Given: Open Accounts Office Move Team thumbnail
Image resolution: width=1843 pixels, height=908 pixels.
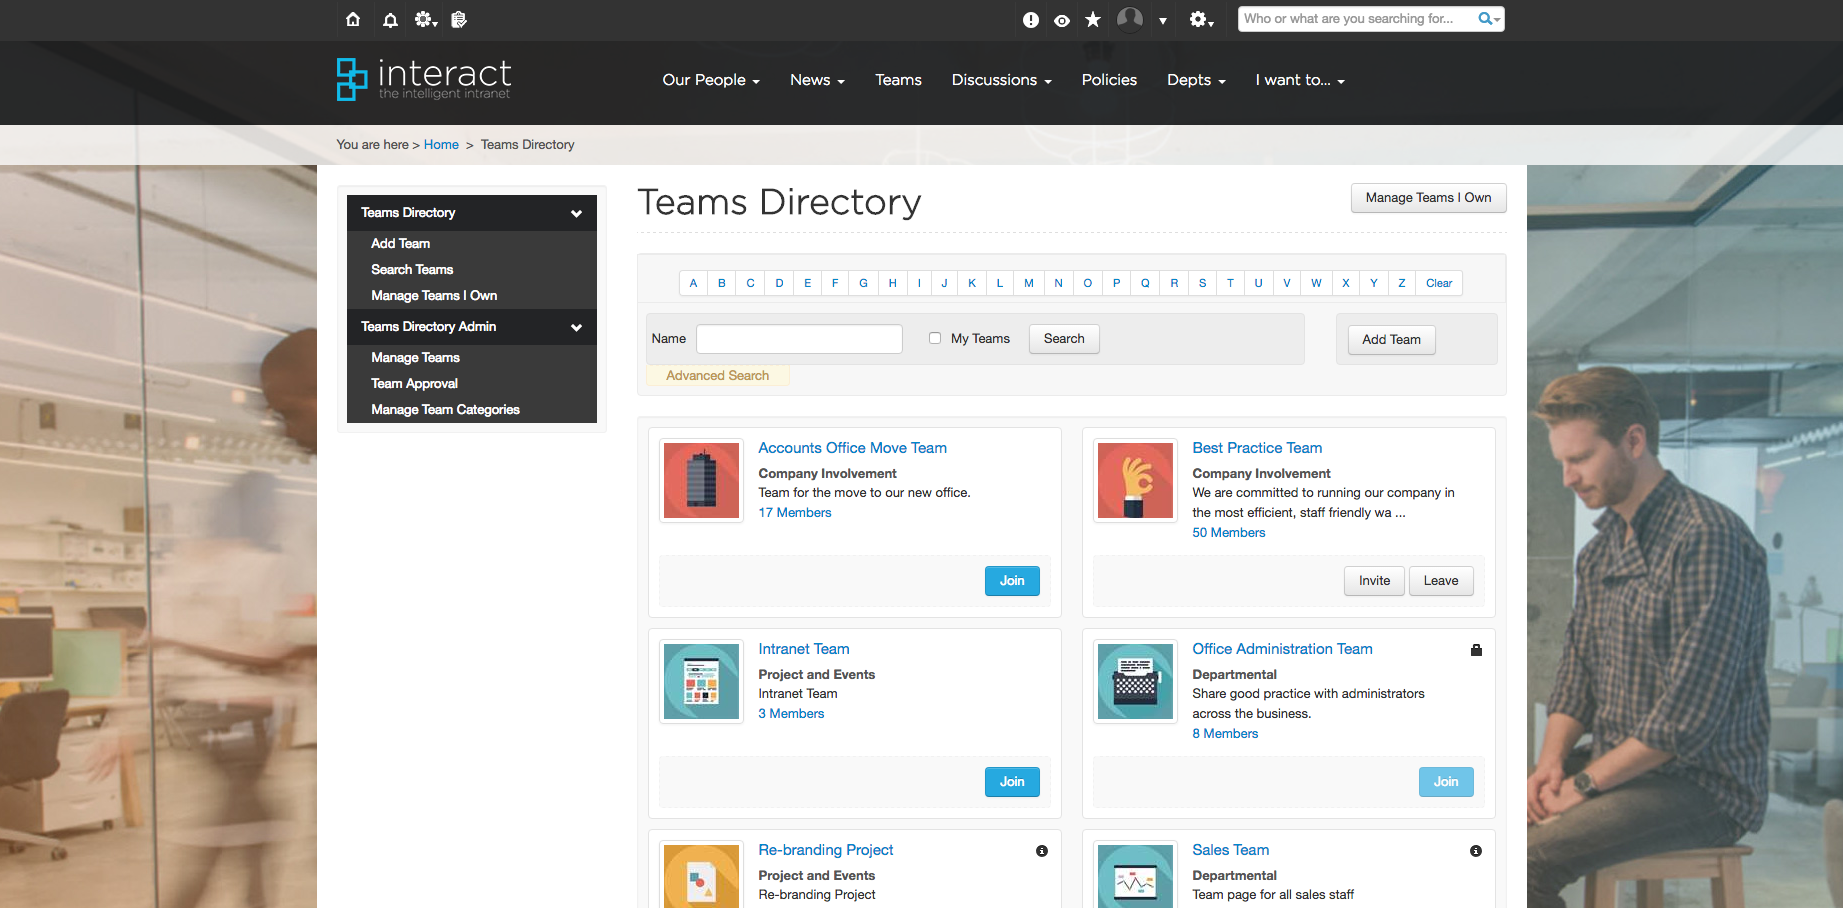Looking at the screenshot, I should pos(701,481).
